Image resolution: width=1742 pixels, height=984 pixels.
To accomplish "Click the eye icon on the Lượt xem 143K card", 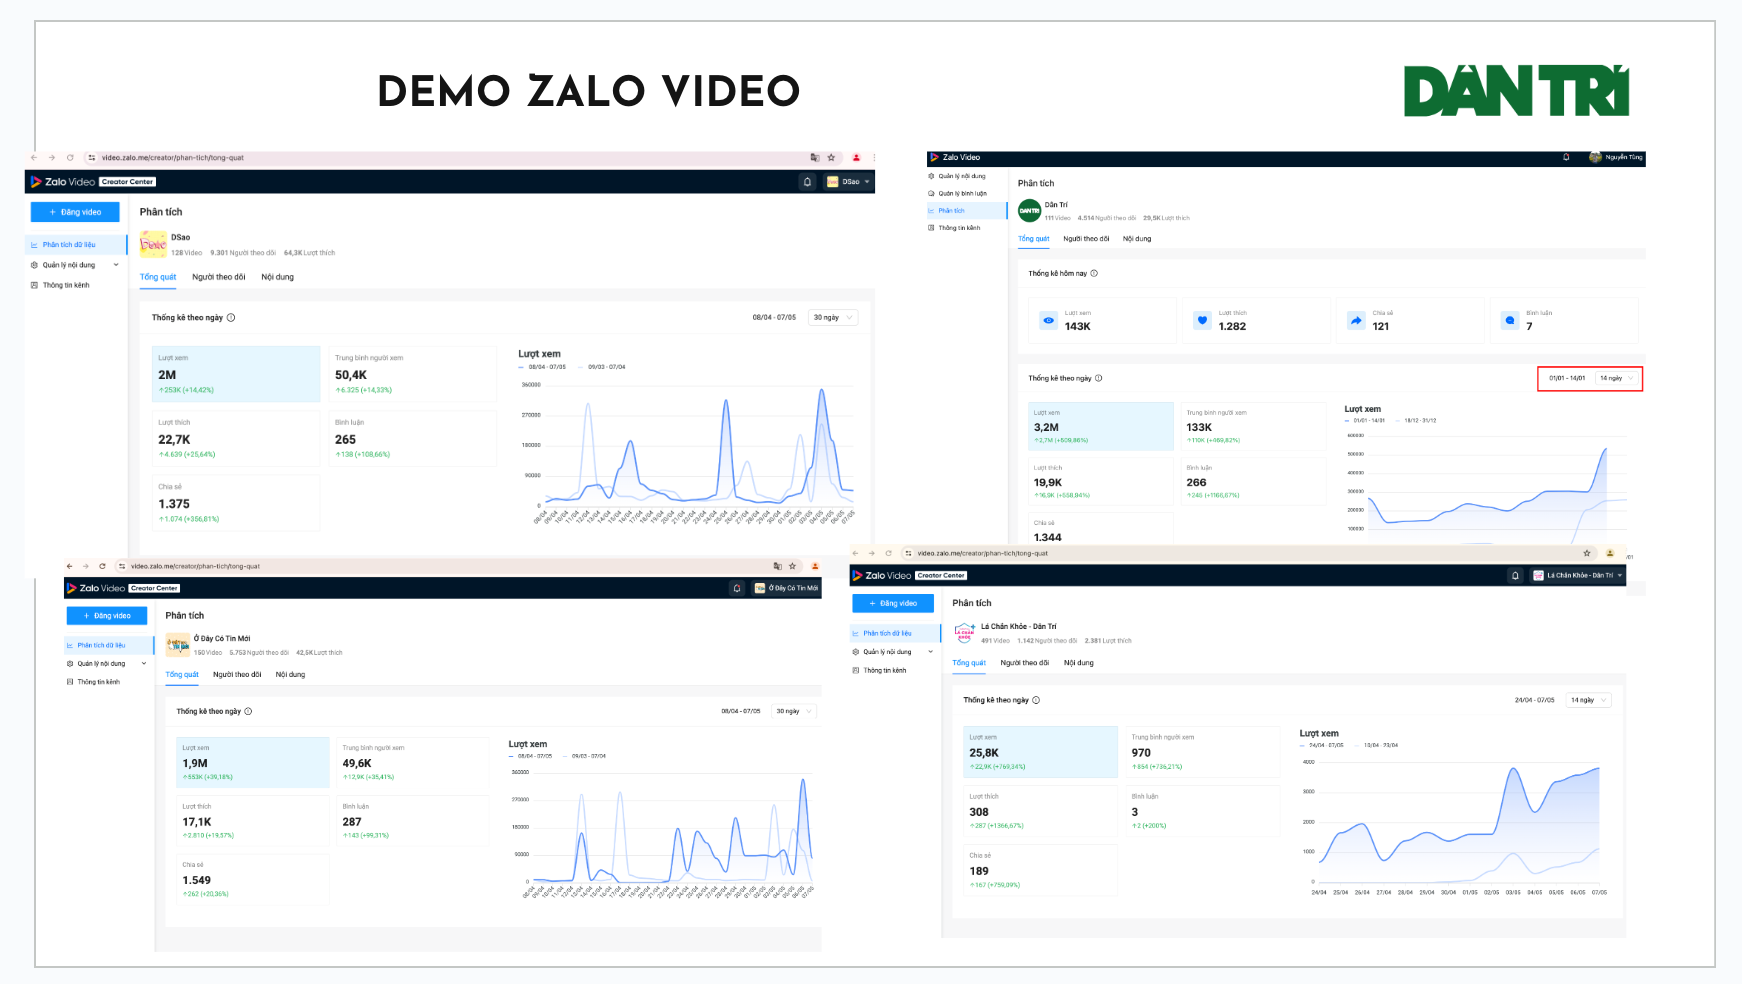I will coord(1048,321).
